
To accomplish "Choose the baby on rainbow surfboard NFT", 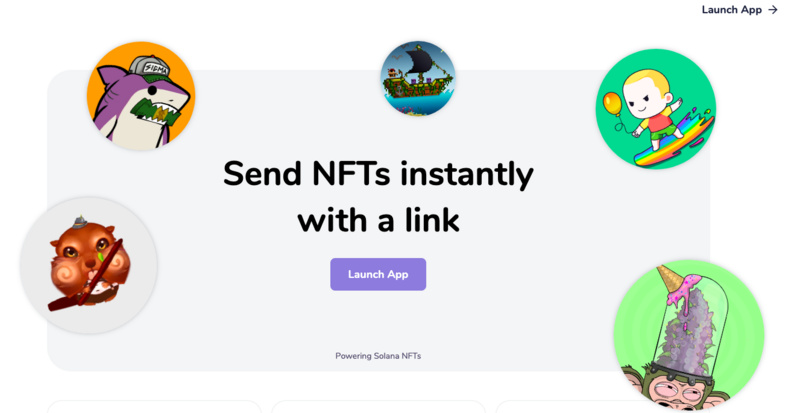I will tap(655, 109).
